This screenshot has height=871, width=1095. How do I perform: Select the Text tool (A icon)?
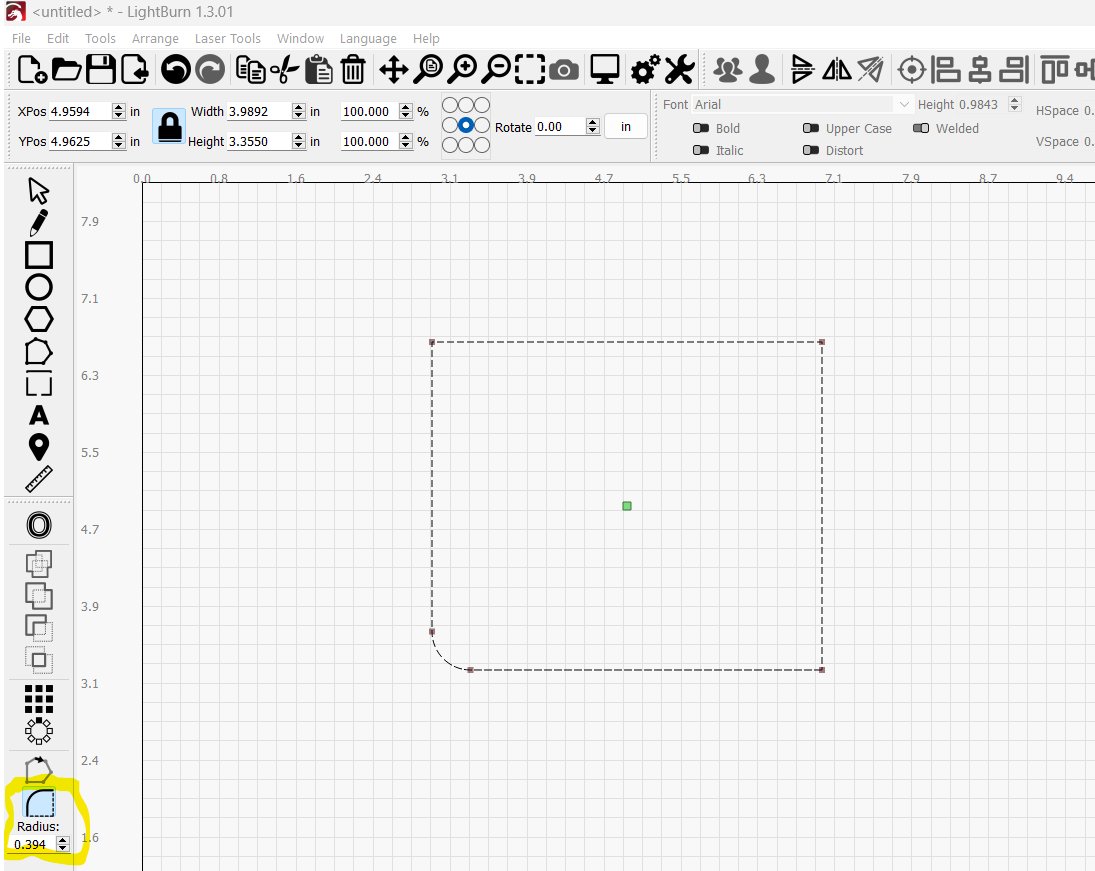[x=39, y=416]
